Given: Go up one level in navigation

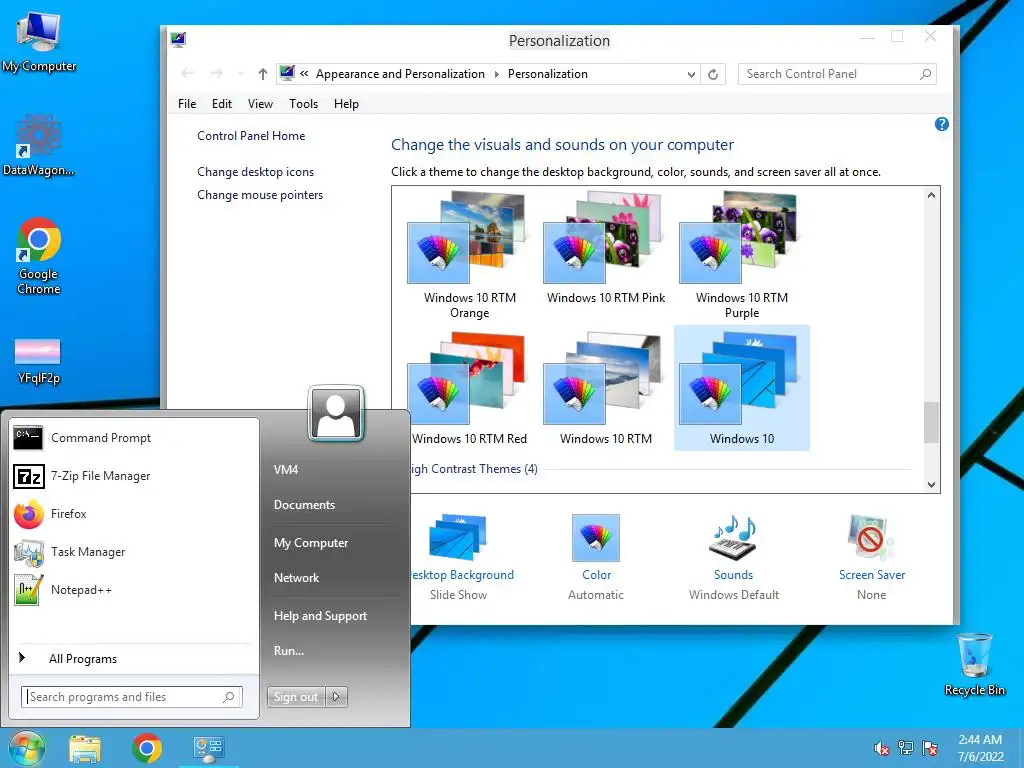Looking at the screenshot, I should (x=263, y=74).
